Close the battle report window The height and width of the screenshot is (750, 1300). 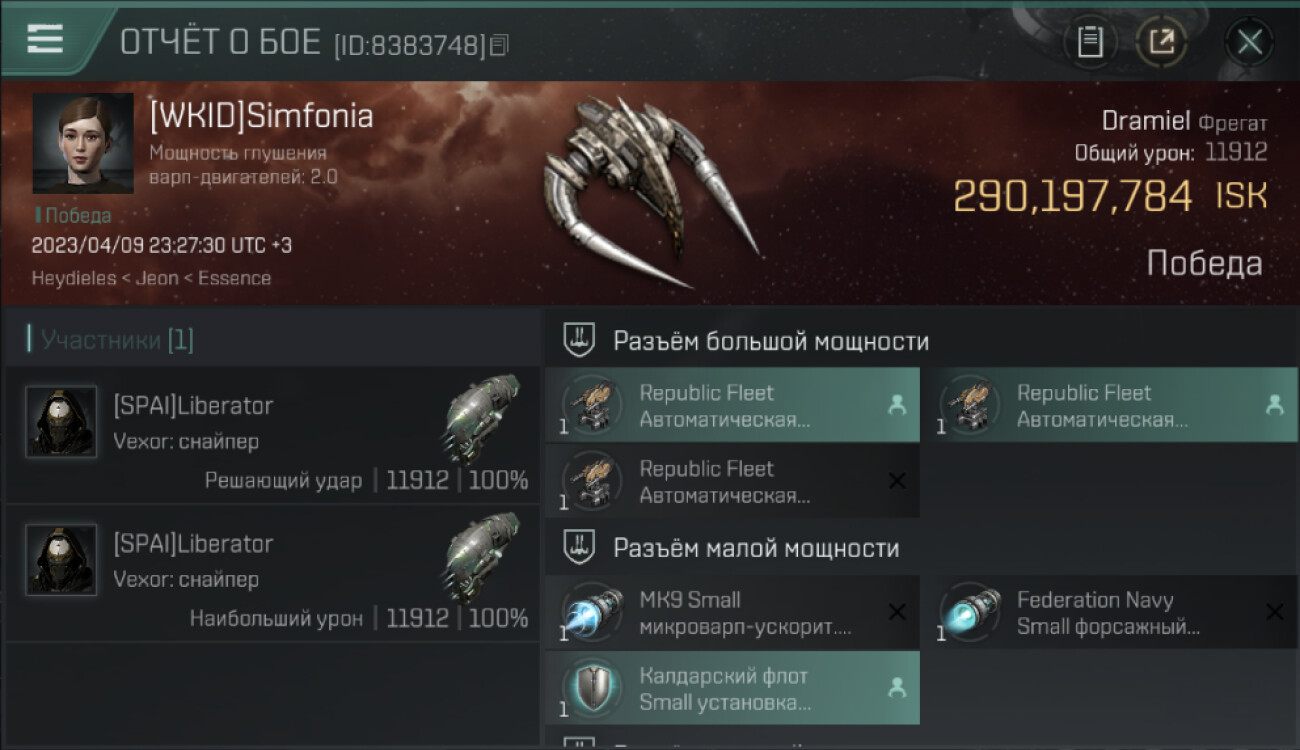[1249, 42]
